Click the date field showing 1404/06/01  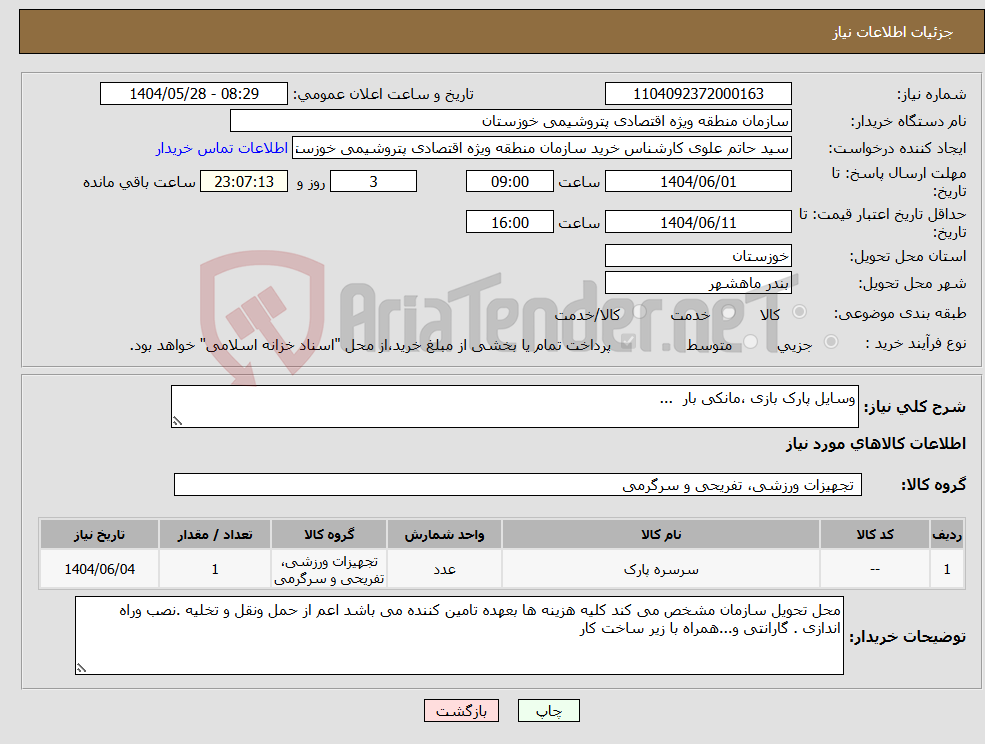click(x=697, y=181)
